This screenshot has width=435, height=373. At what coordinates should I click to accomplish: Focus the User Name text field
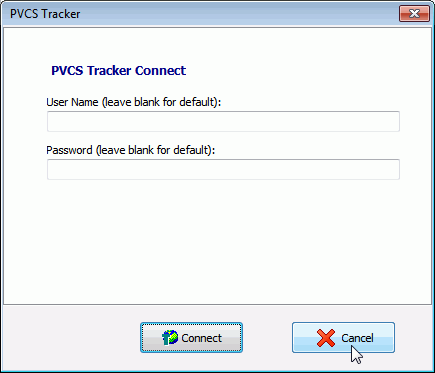point(223,121)
